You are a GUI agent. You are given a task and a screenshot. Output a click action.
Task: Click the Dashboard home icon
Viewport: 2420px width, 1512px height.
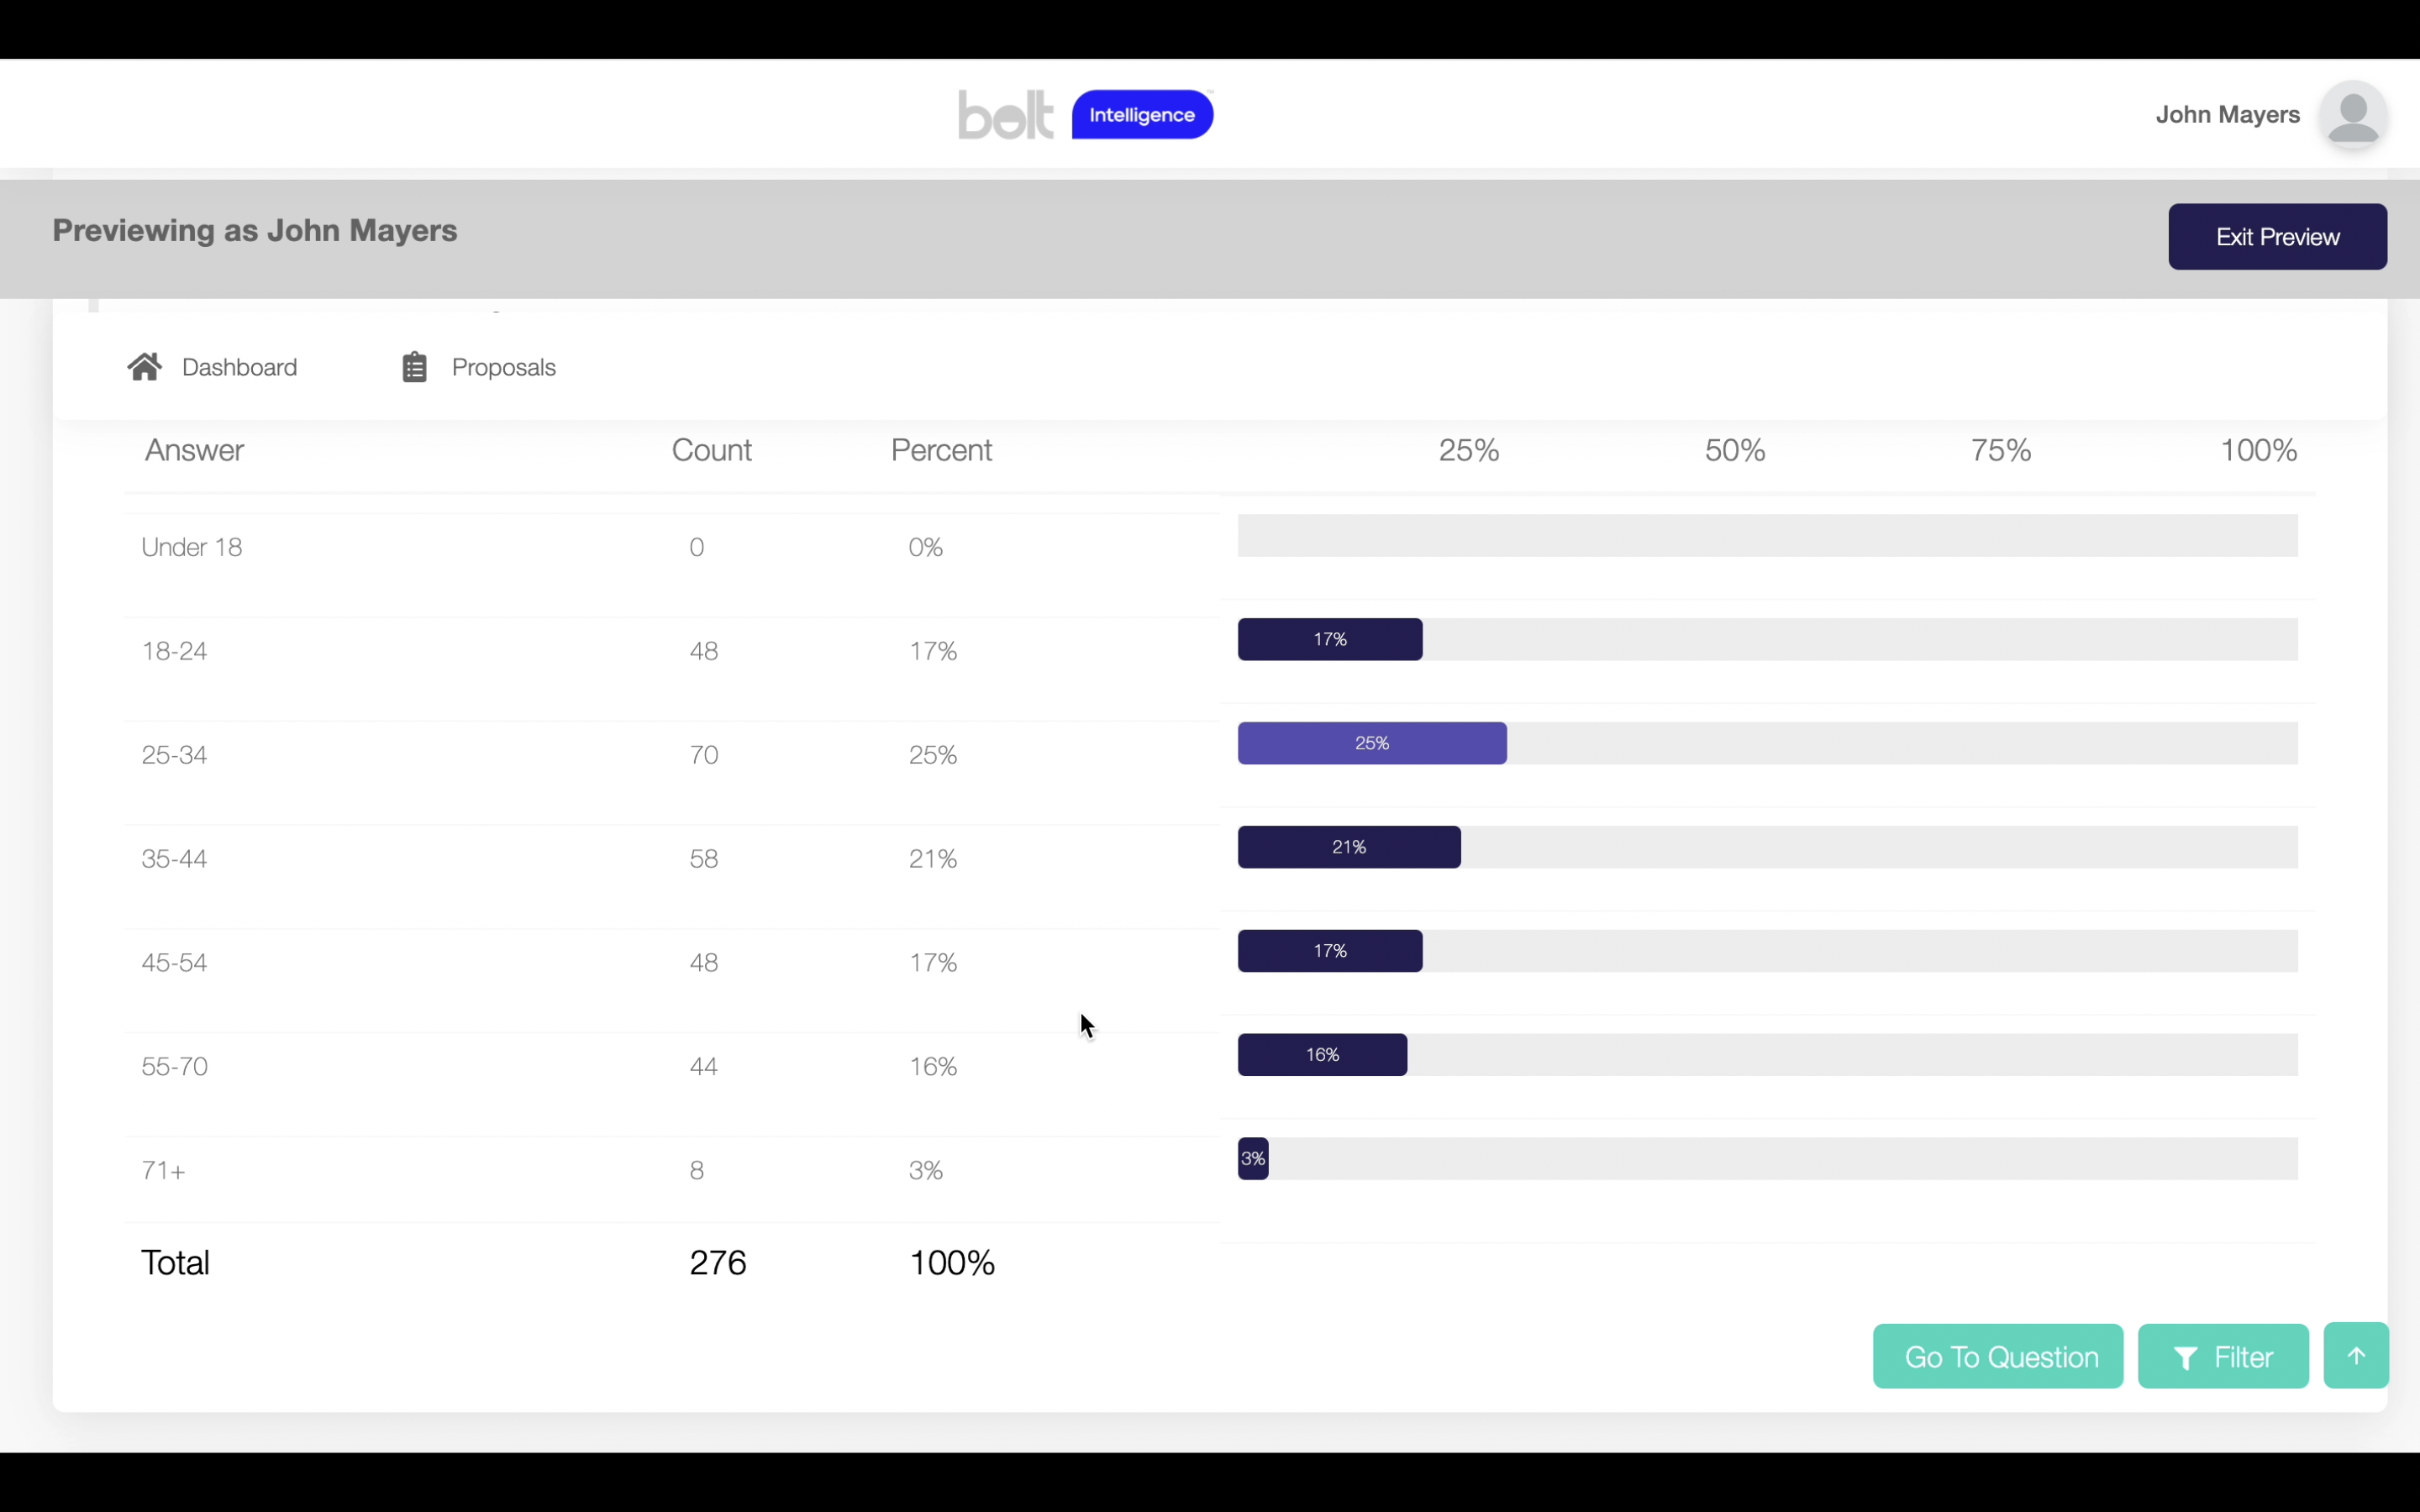[x=145, y=367]
